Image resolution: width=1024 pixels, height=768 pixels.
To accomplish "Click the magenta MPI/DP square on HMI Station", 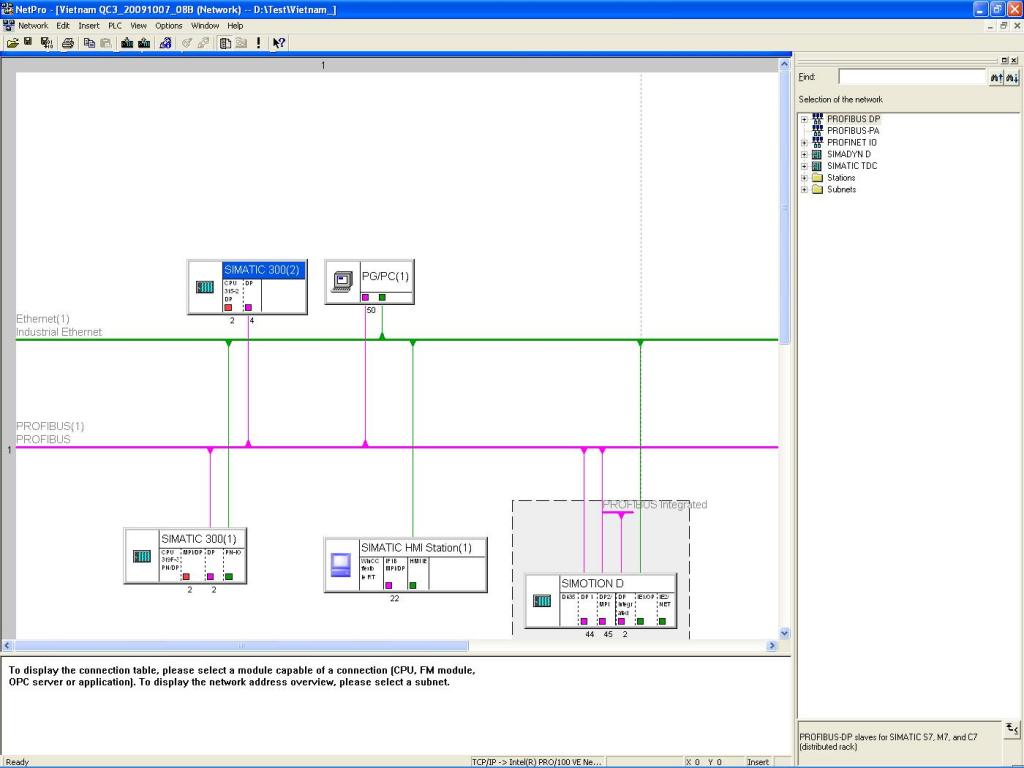I will 389,586.
